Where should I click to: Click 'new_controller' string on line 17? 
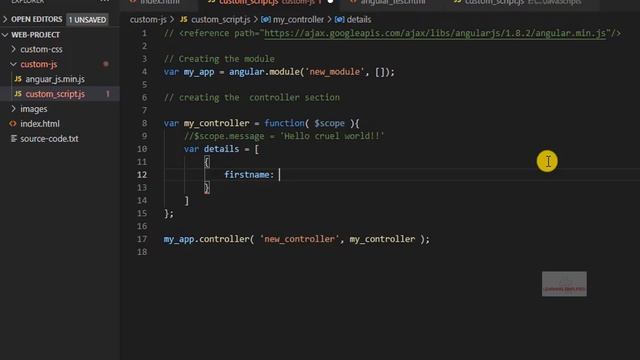click(300, 239)
